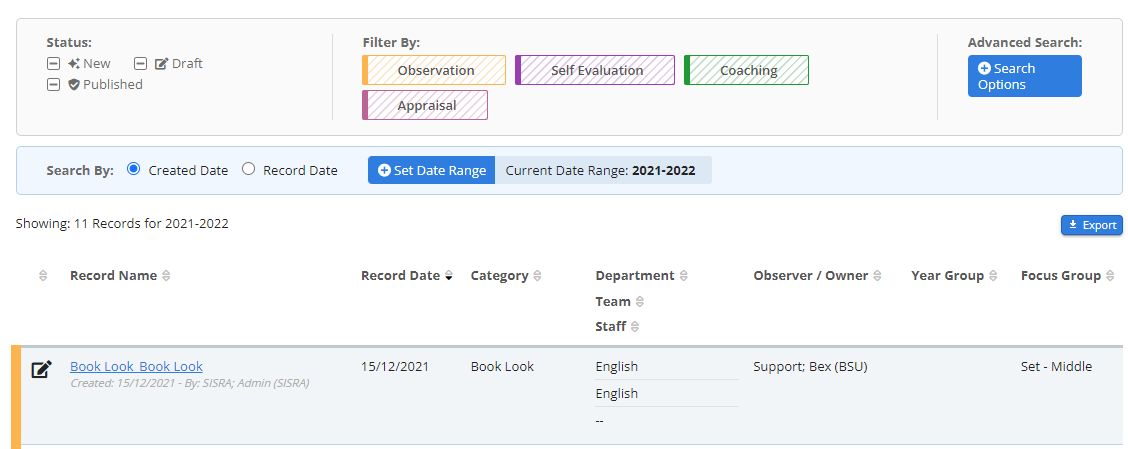Viewport: 1128px width, 449px height.
Task: Expand the Advanced Search Options
Action: tap(1024, 76)
